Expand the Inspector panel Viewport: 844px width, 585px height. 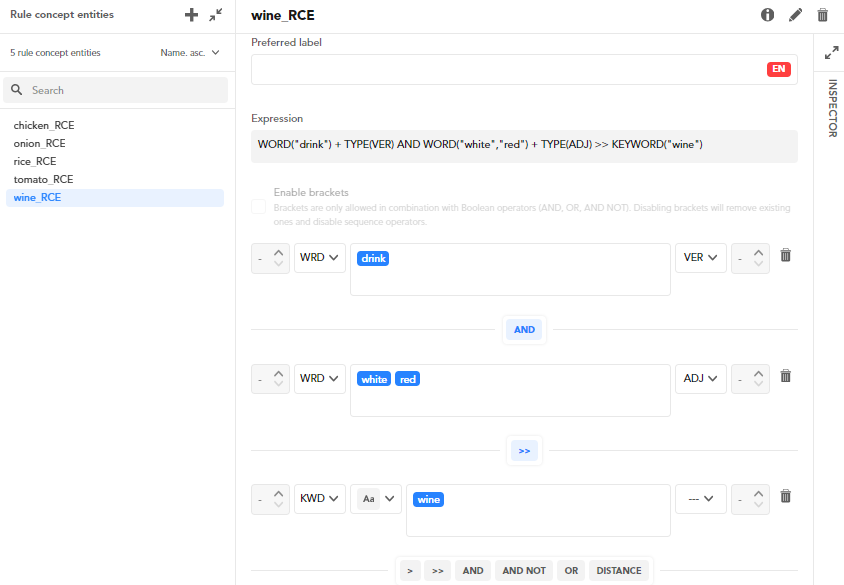pyautogui.click(x=829, y=51)
